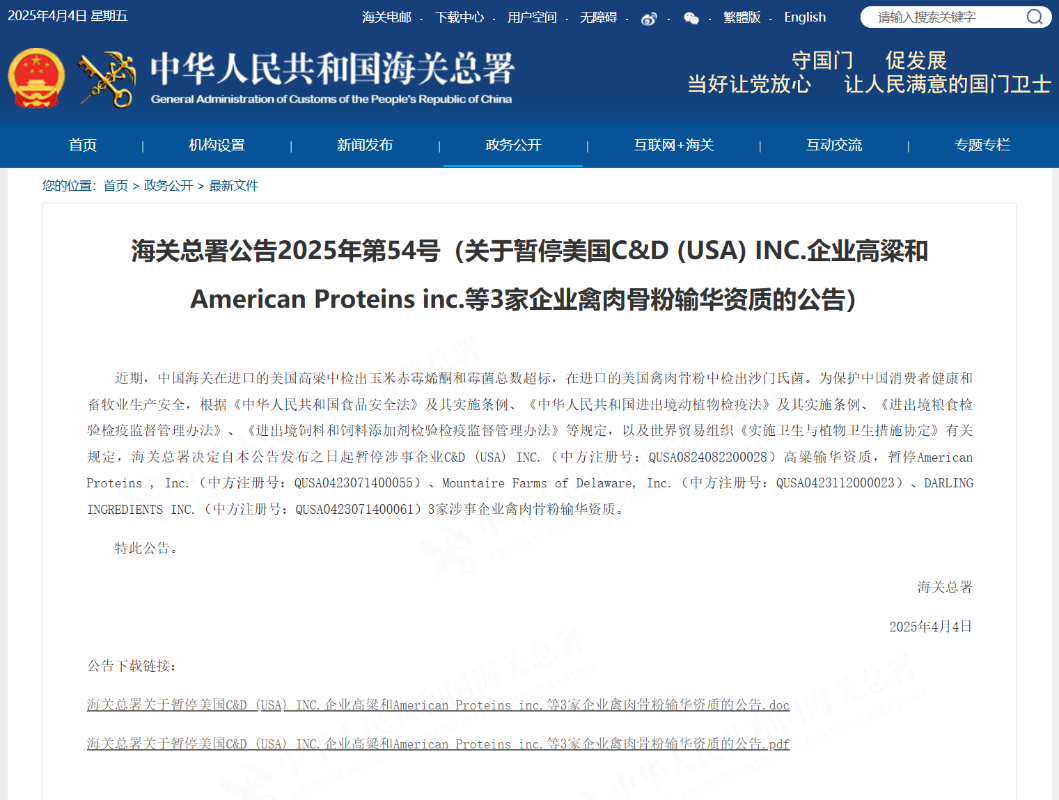The width and height of the screenshot is (1059, 800).
Task: Open 专题专栏 navigation item
Action: 982,145
